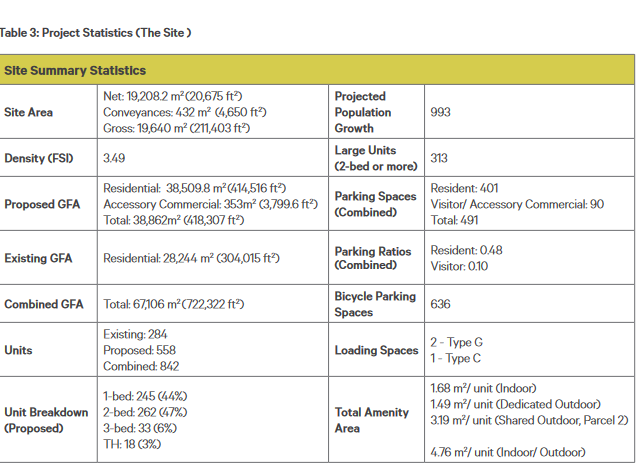Click the Resident: 0.48 parking ratio
The width and height of the screenshot is (637, 471).
(x=466, y=250)
